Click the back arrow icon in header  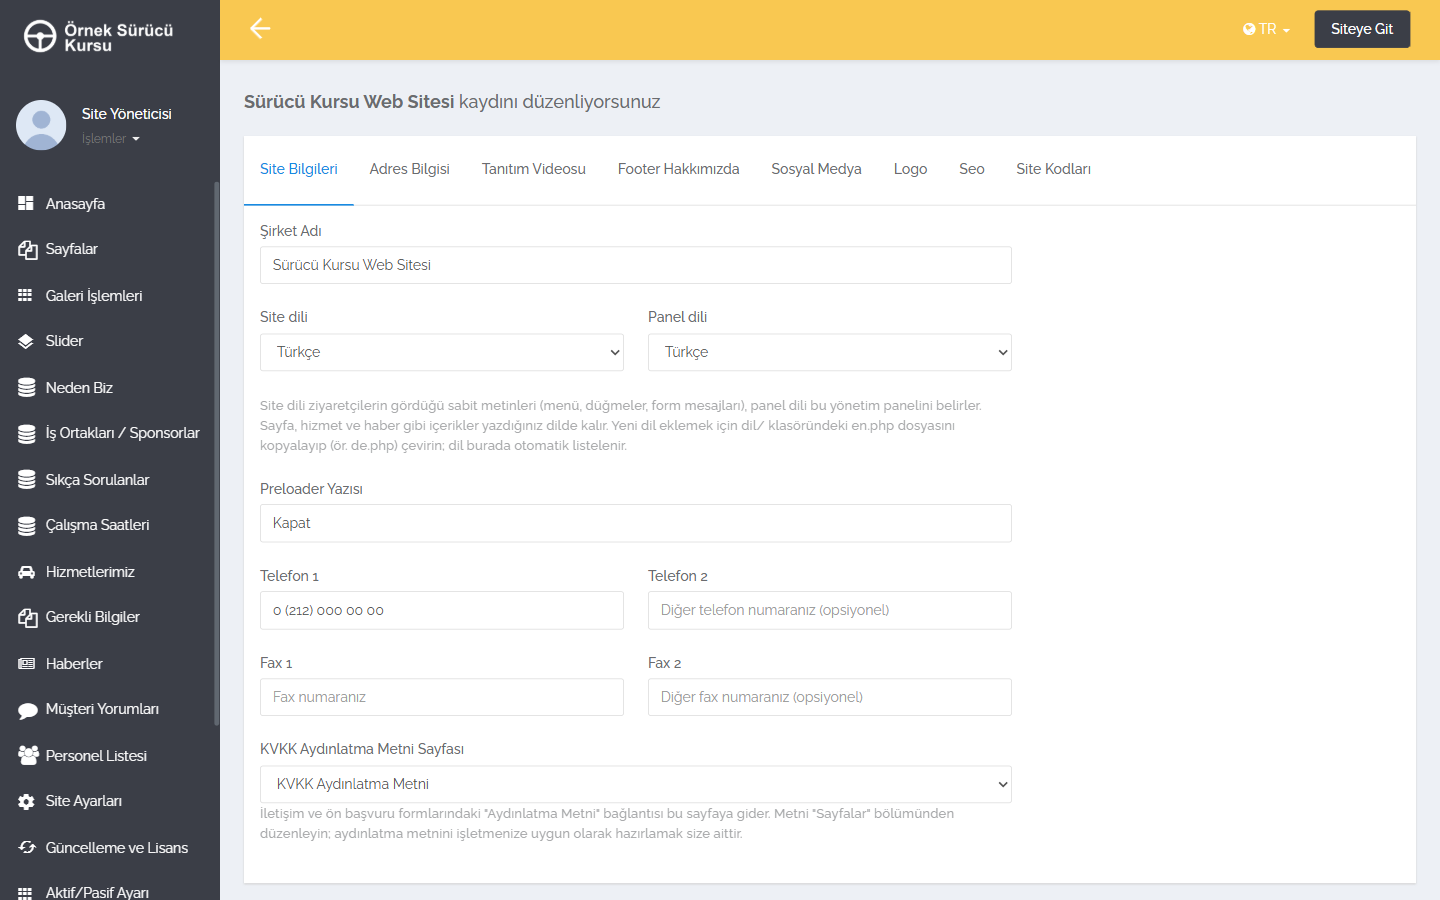260,29
